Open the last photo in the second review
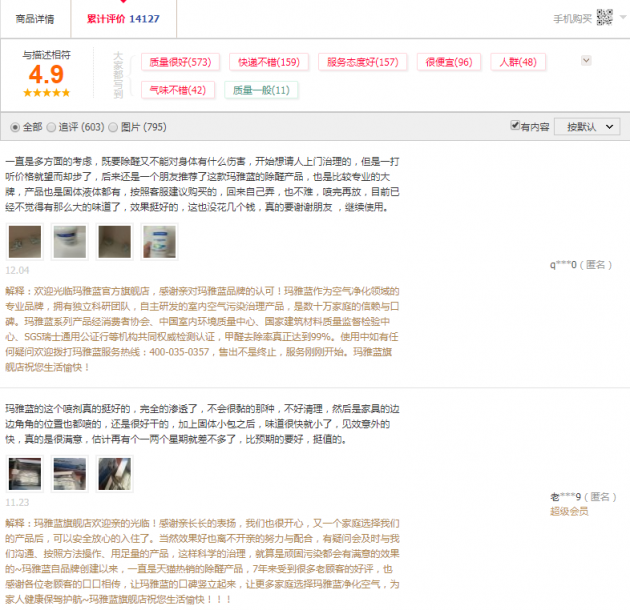This screenshot has height=610, width=630. [x=114, y=473]
